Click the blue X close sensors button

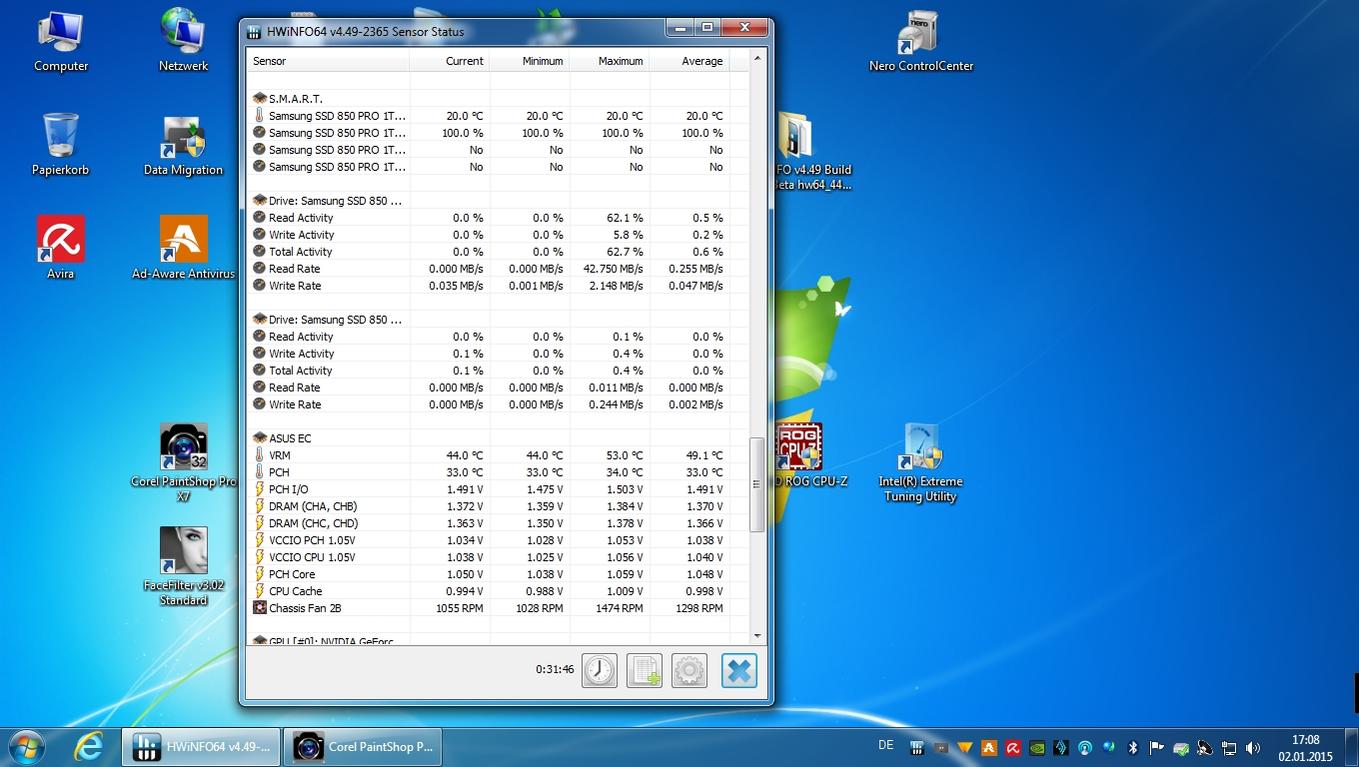739,670
